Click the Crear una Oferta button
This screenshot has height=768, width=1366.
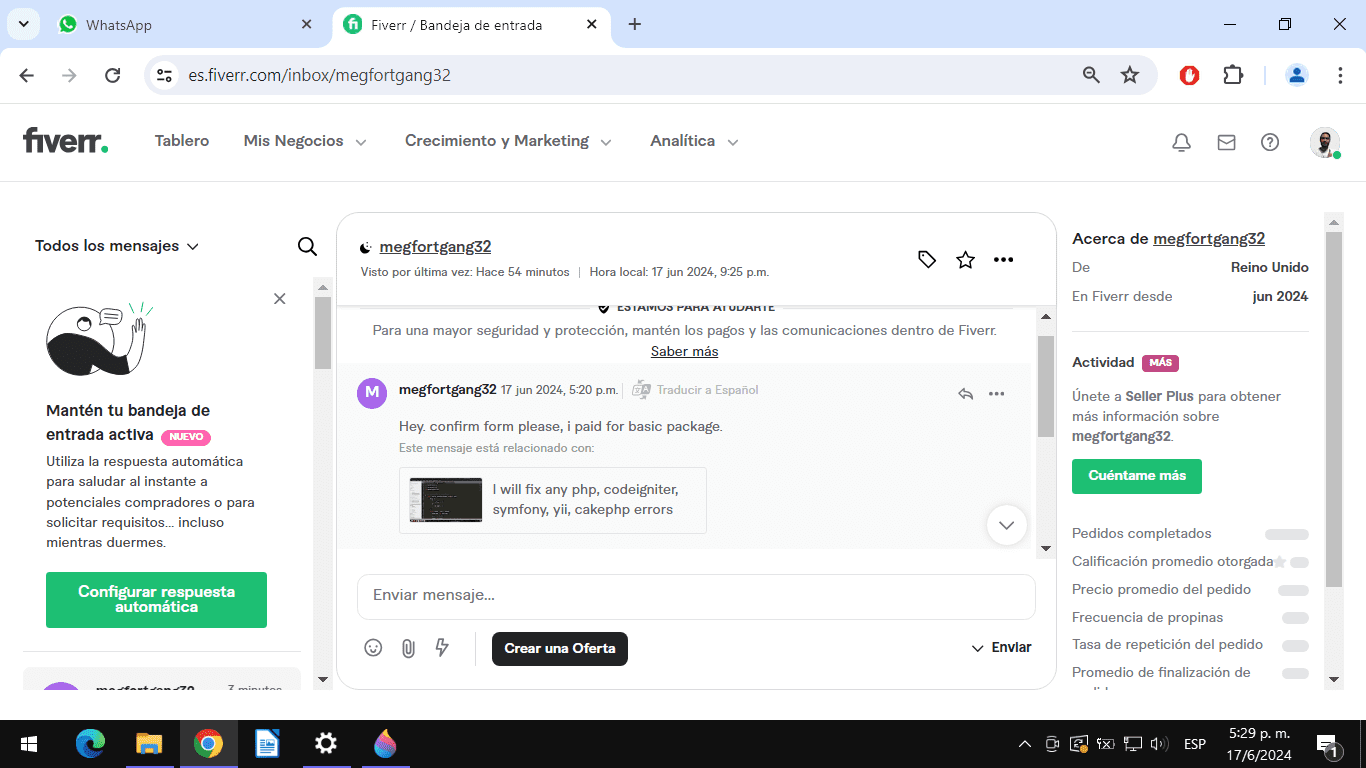coord(560,648)
